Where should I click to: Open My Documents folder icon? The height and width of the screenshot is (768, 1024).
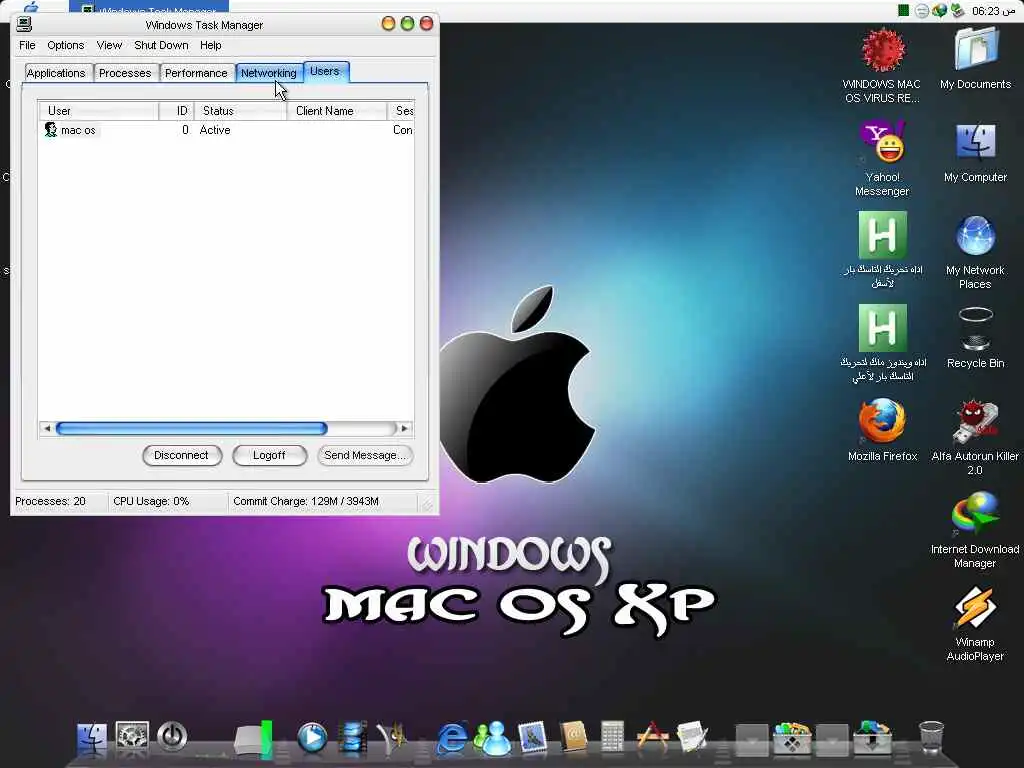(976, 48)
